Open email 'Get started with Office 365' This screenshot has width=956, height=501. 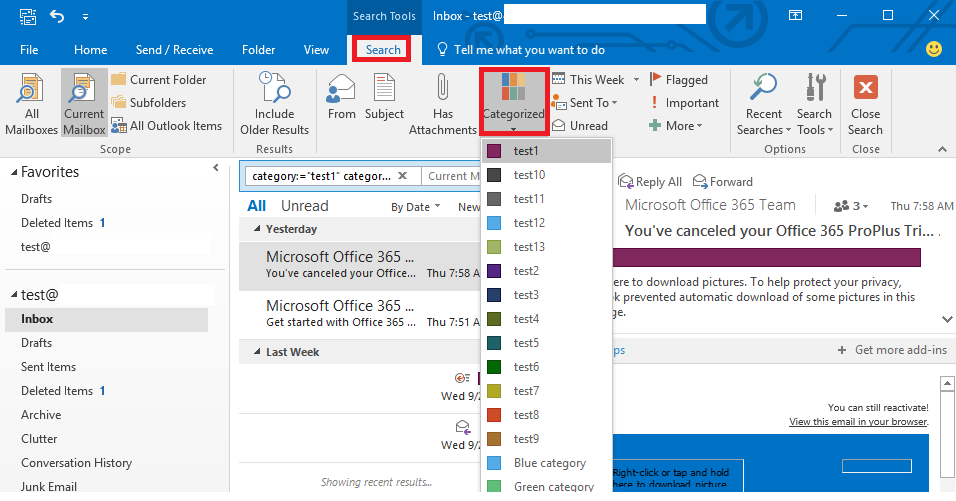tap(360, 314)
